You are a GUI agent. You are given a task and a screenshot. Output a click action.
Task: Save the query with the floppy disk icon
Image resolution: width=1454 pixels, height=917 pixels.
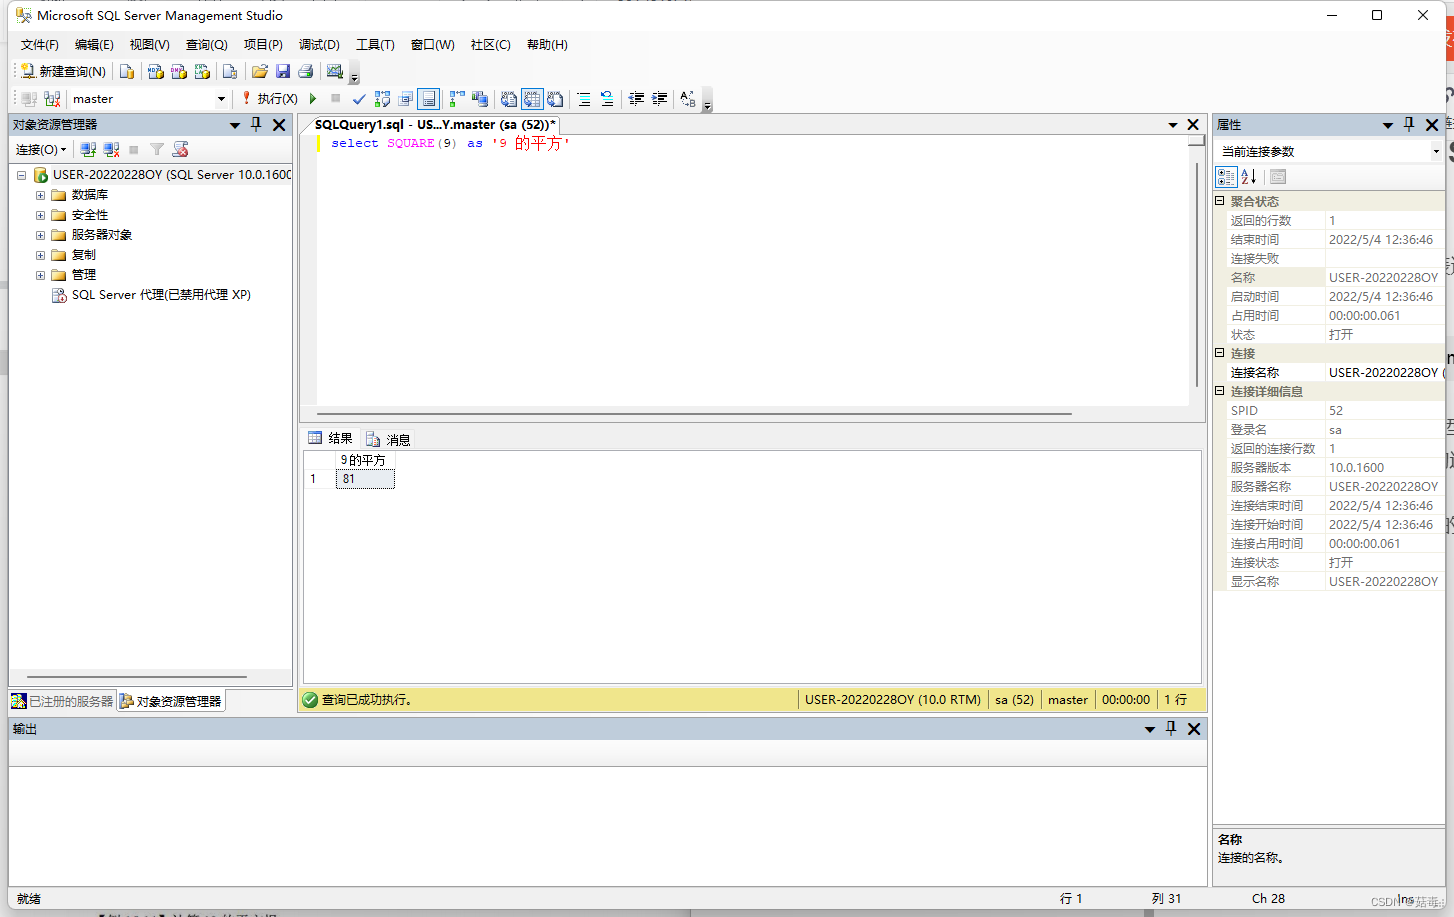coord(283,72)
